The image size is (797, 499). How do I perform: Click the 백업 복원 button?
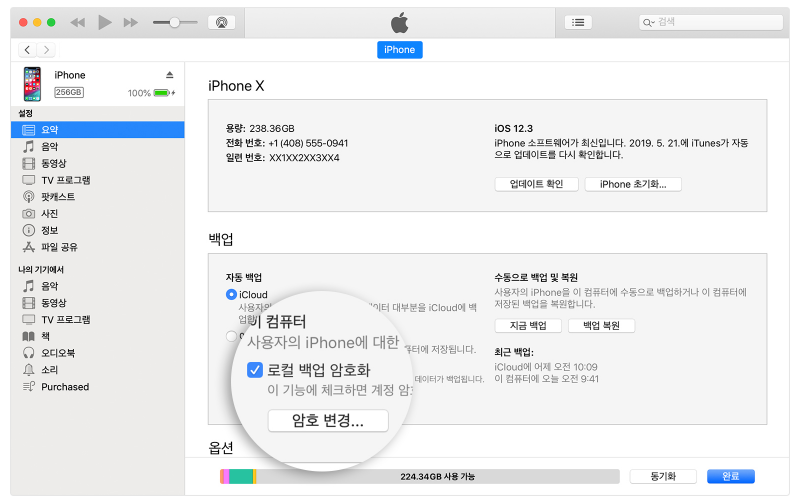click(601, 326)
